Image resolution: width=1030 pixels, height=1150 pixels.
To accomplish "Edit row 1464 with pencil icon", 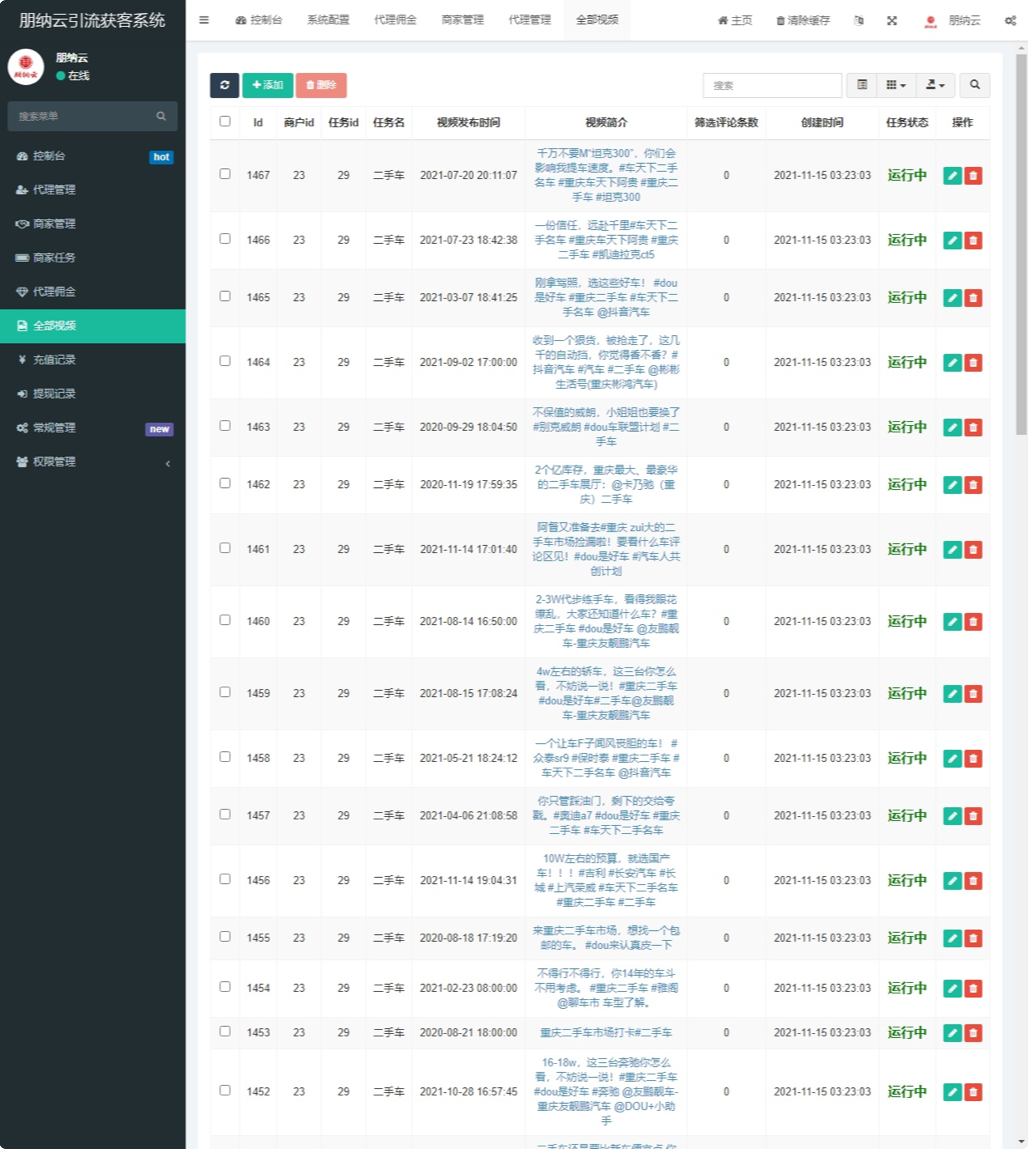I will point(952,362).
